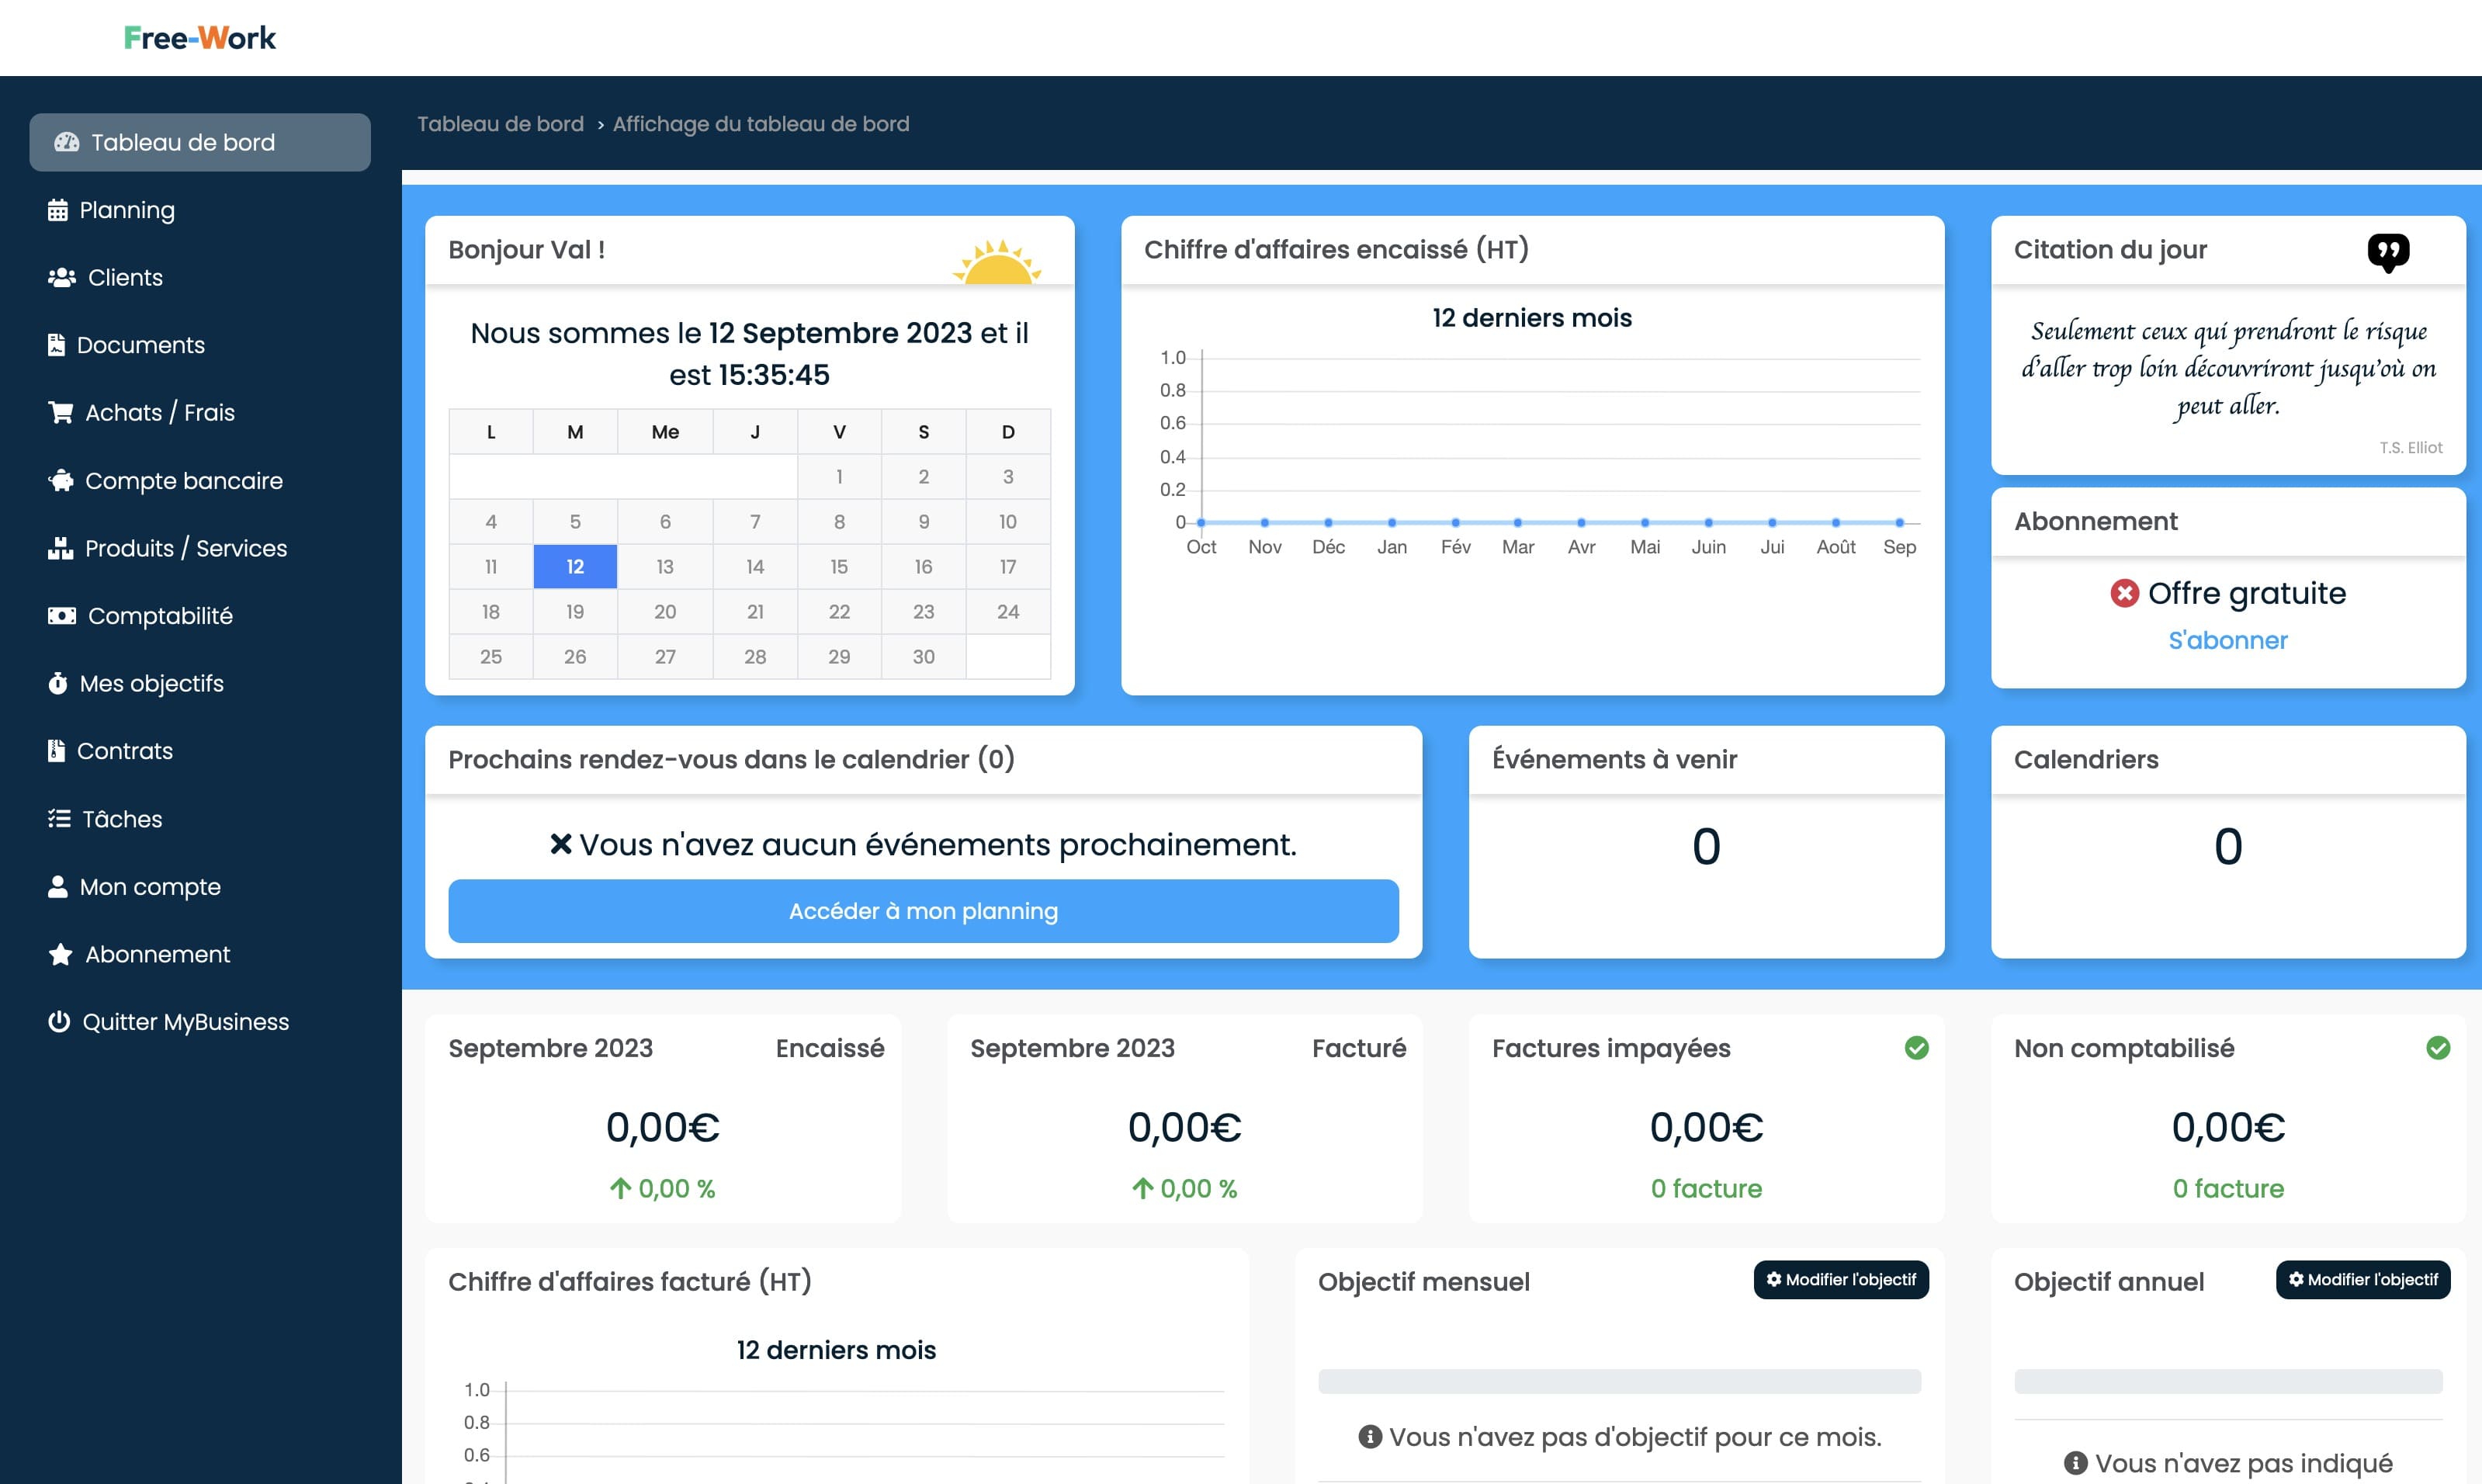The width and height of the screenshot is (2482, 1484).
Task: Click the star Abonnement sidebar icon
Action: pyautogui.click(x=60, y=954)
